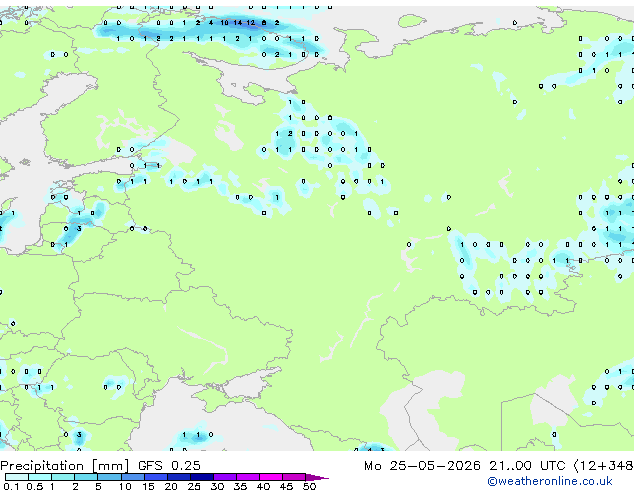
Task: Click the 'Precipitation [mm]' title label
Action: click(x=64, y=465)
